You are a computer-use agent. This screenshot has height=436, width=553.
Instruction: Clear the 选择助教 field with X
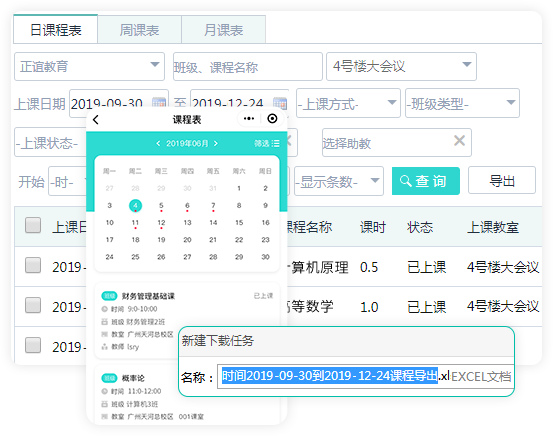click(459, 141)
